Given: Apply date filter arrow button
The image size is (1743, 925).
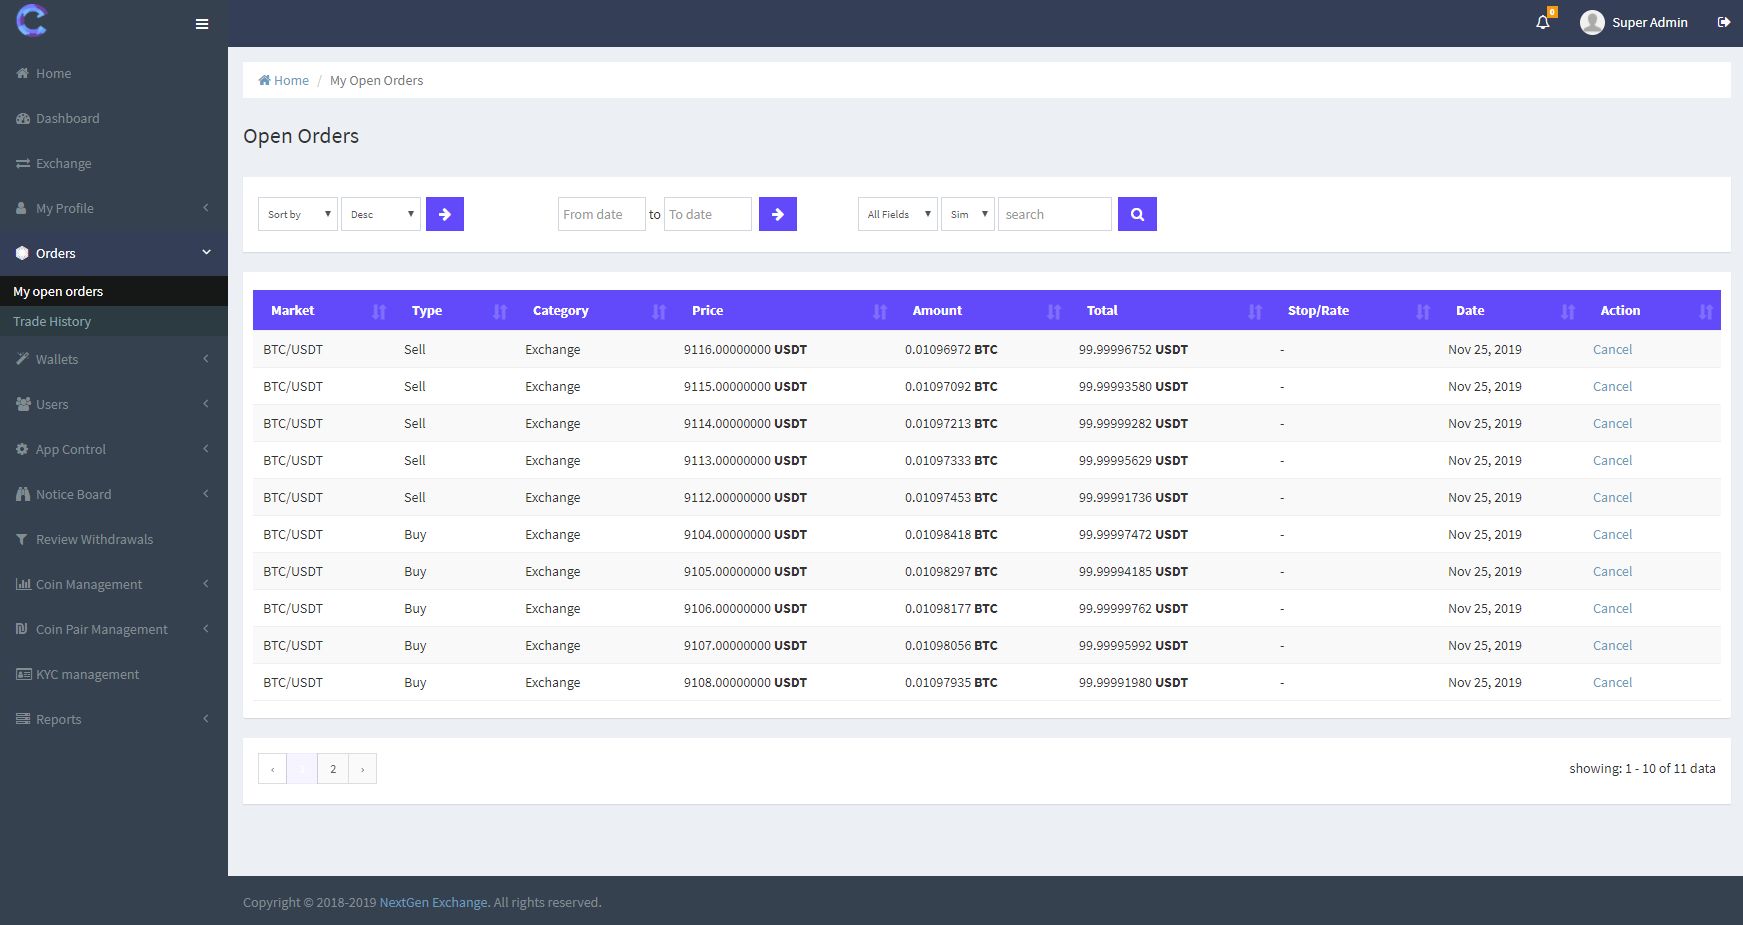Looking at the screenshot, I should pyautogui.click(x=777, y=214).
